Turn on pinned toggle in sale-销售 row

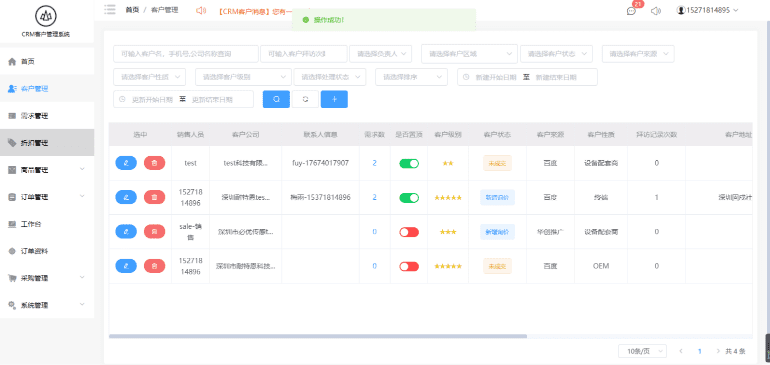click(x=409, y=232)
